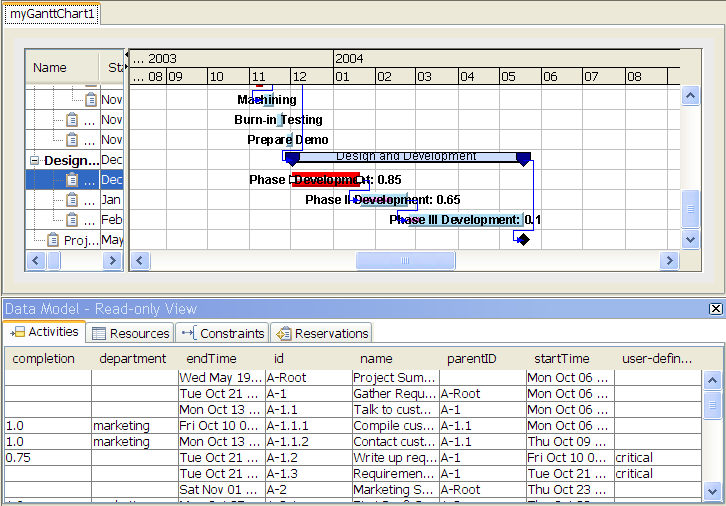Click the Resources tab table icon
726x506 pixels.
pos(98,333)
